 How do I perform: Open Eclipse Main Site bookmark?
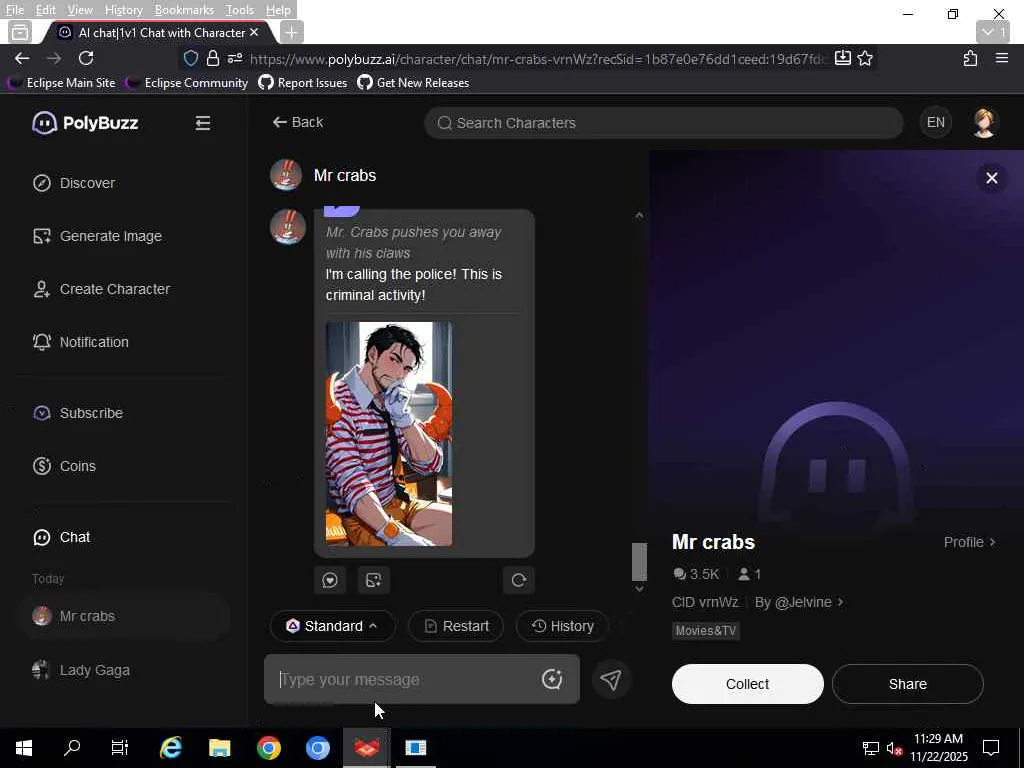coord(63,83)
